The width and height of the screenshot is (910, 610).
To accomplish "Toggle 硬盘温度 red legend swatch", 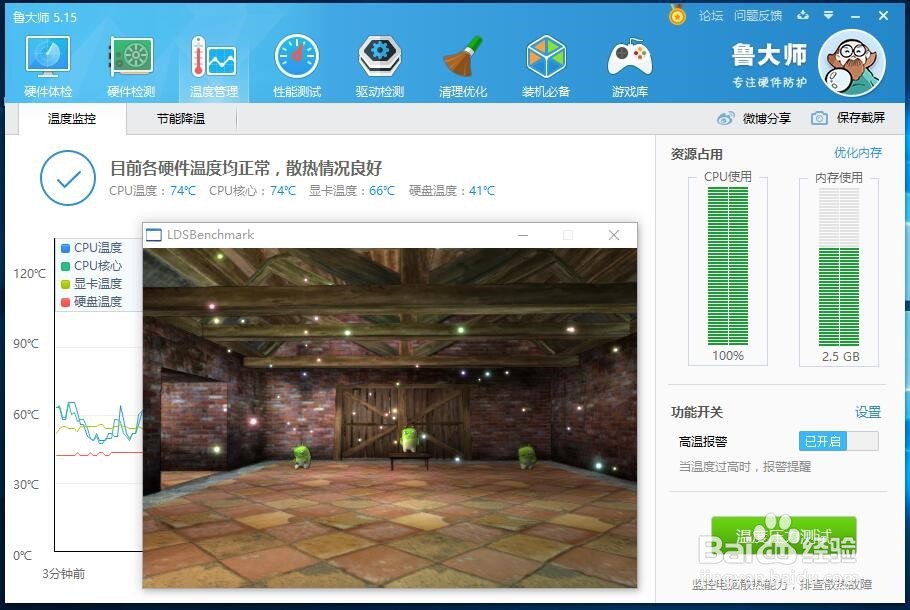I will 66,302.
